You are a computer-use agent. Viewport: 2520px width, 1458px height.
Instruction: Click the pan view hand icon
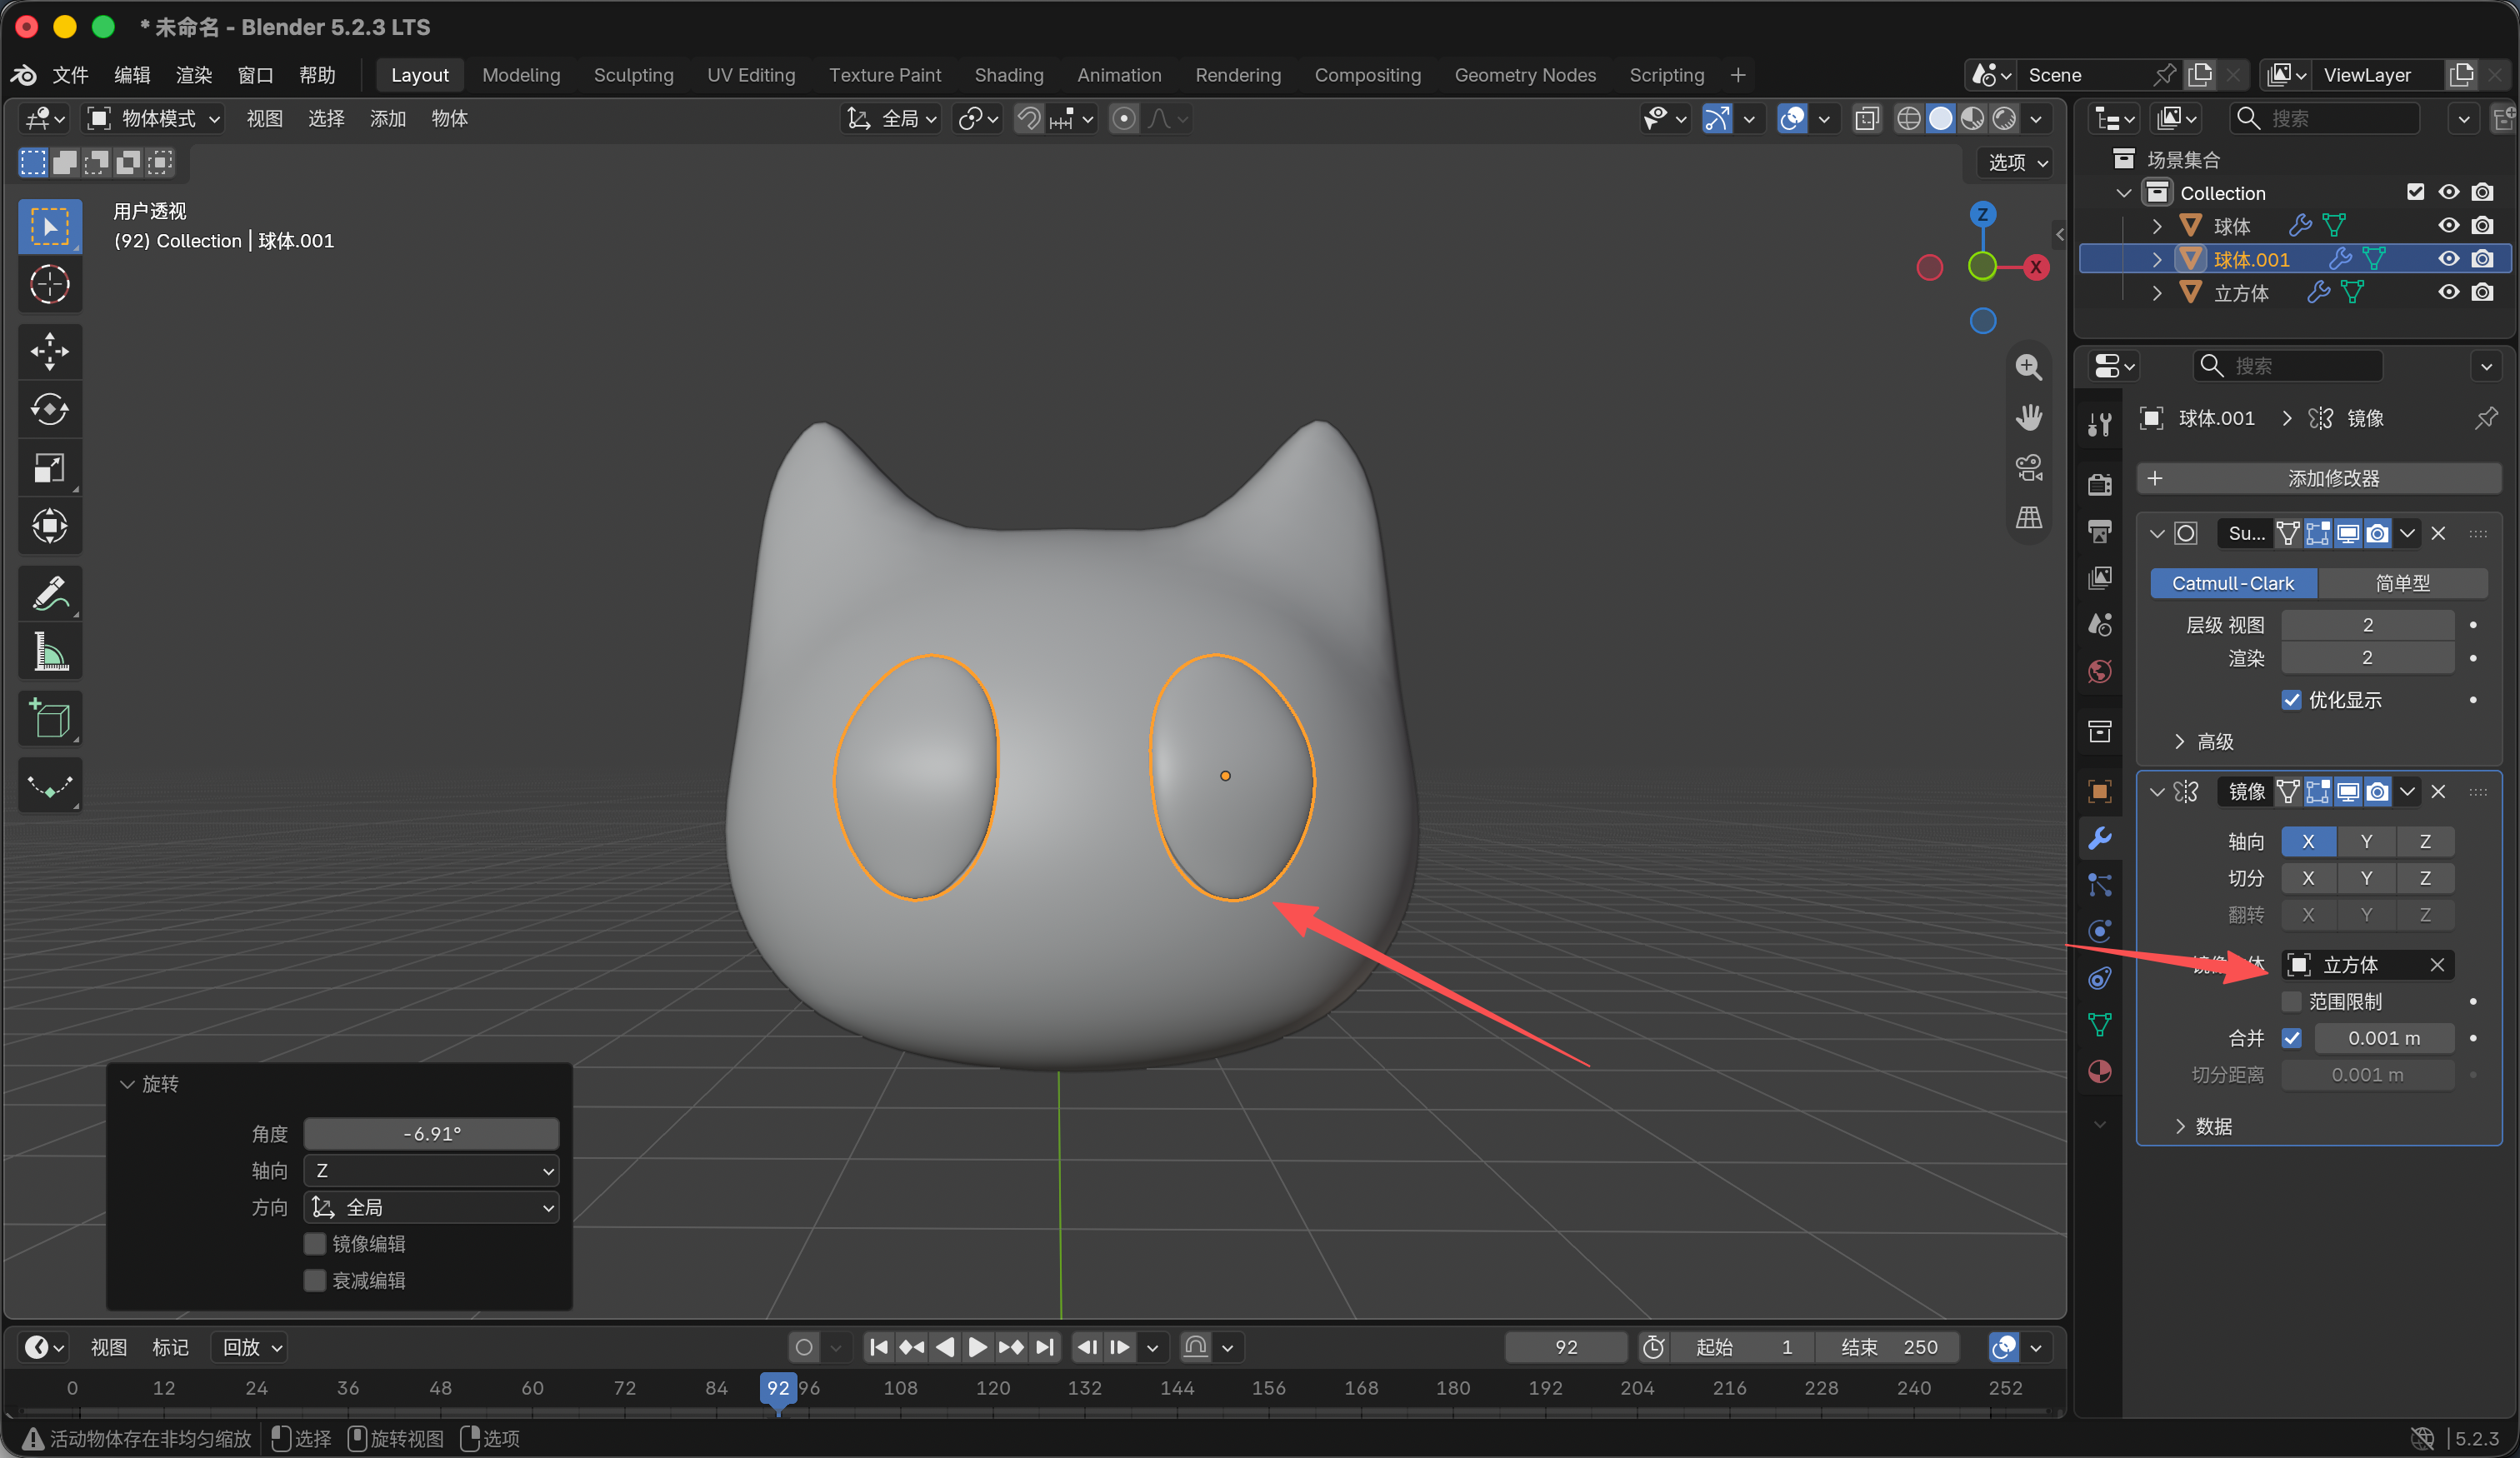coord(2028,417)
